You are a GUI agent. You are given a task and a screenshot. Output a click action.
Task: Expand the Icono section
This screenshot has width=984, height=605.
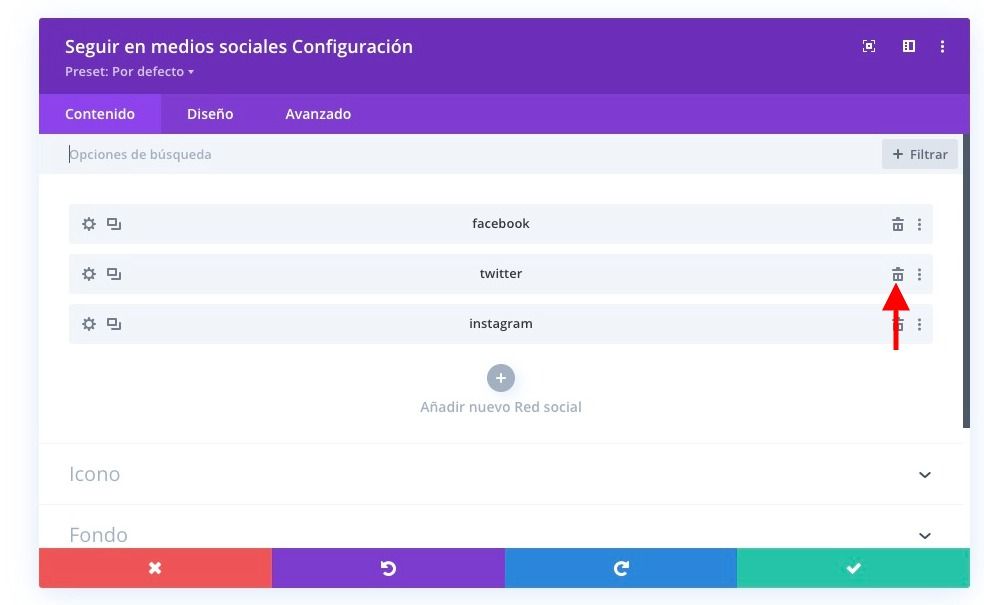(x=500, y=474)
